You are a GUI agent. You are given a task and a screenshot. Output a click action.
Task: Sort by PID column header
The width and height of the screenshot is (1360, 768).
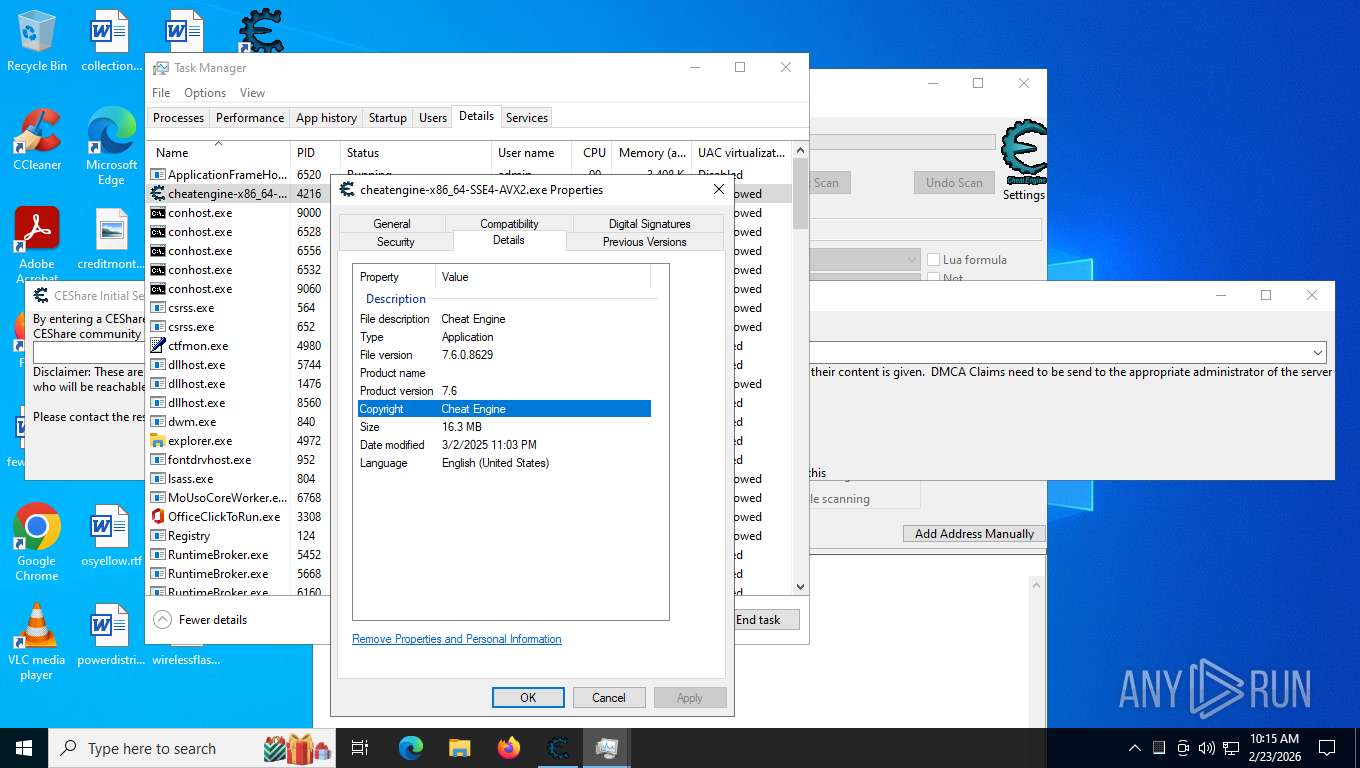click(x=314, y=153)
